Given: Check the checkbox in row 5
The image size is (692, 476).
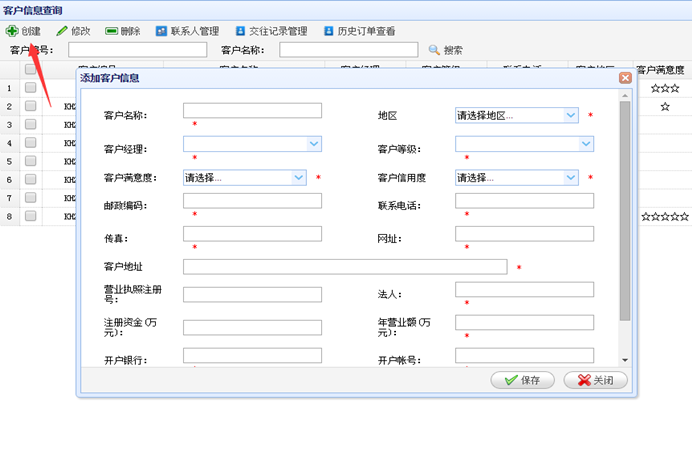Looking at the screenshot, I should (30, 161).
